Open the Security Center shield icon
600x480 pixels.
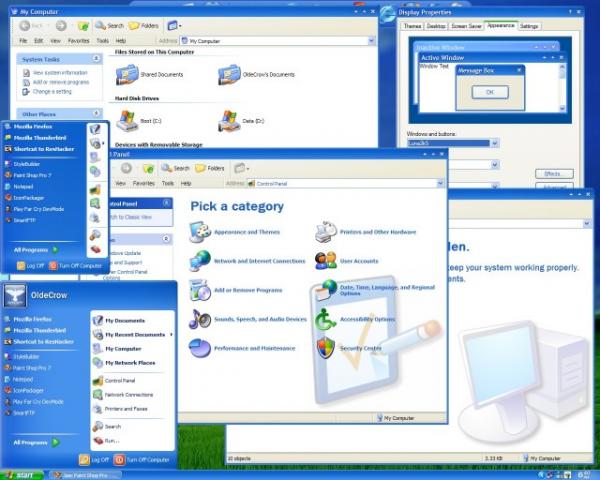click(x=326, y=348)
